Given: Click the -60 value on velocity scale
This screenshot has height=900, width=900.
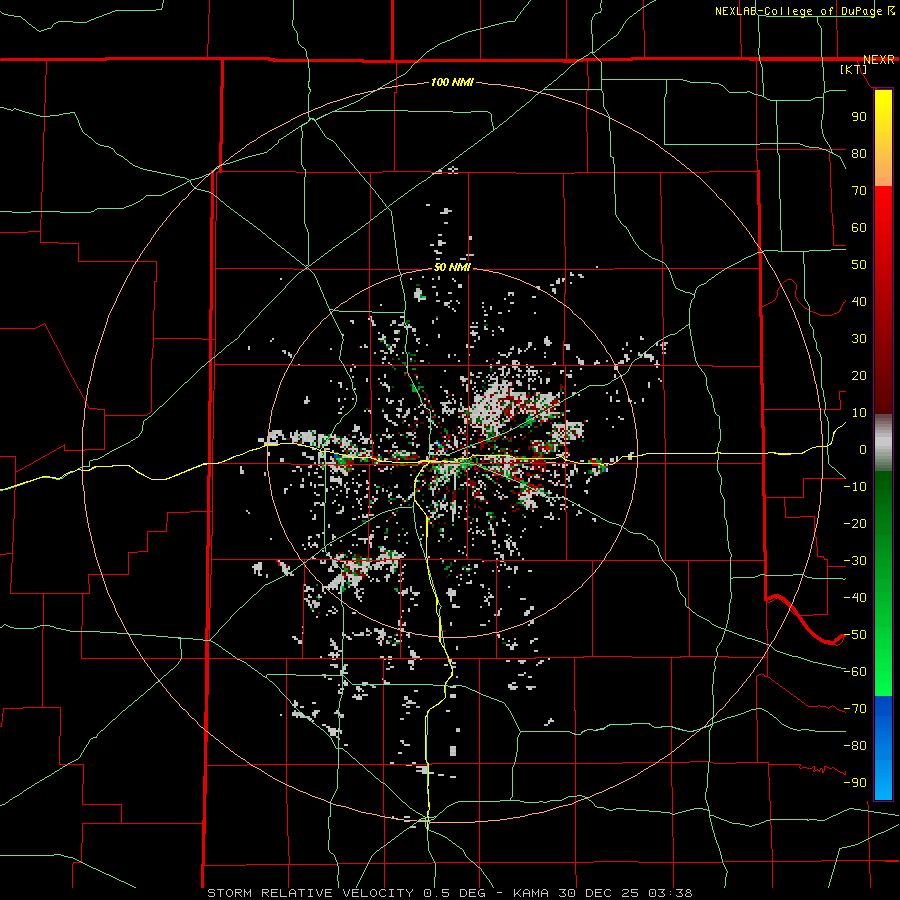Looking at the screenshot, I should click(x=855, y=672).
